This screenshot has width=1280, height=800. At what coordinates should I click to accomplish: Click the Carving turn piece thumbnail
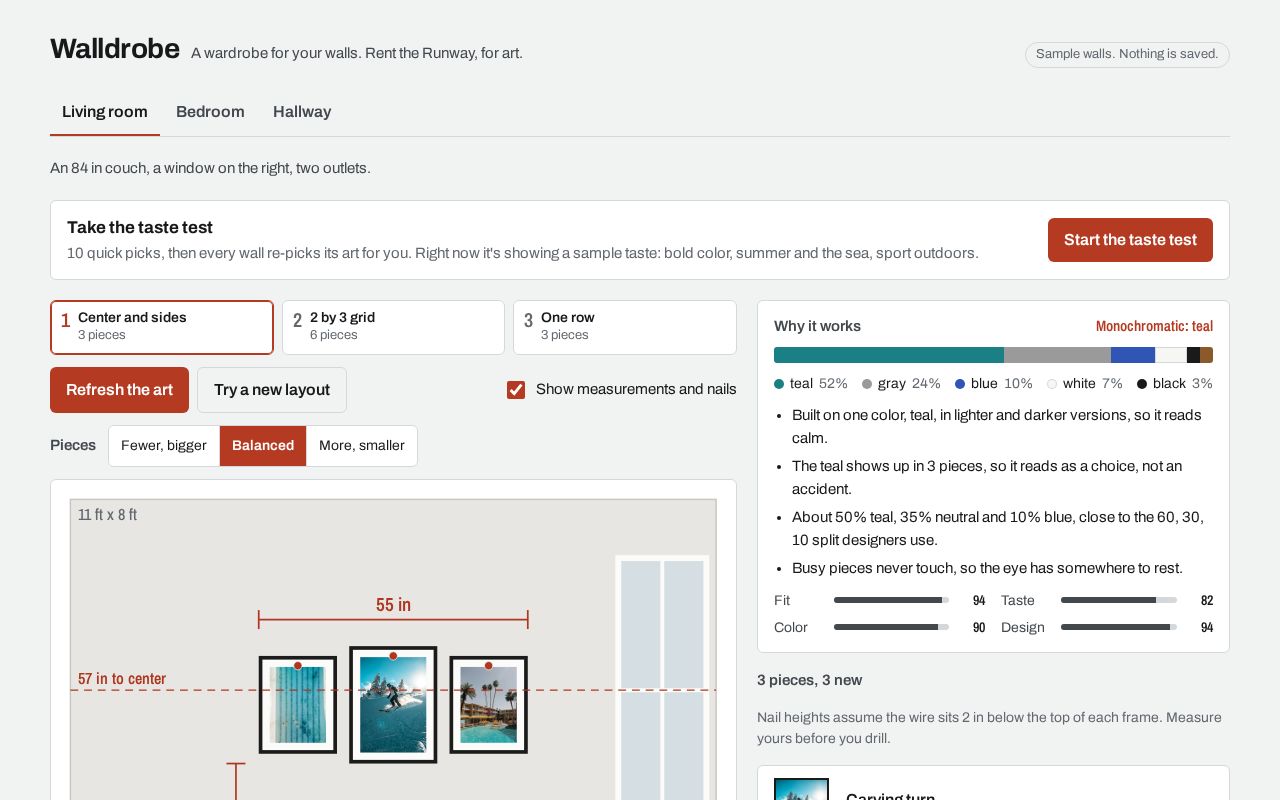pyautogui.click(x=801, y=789)
